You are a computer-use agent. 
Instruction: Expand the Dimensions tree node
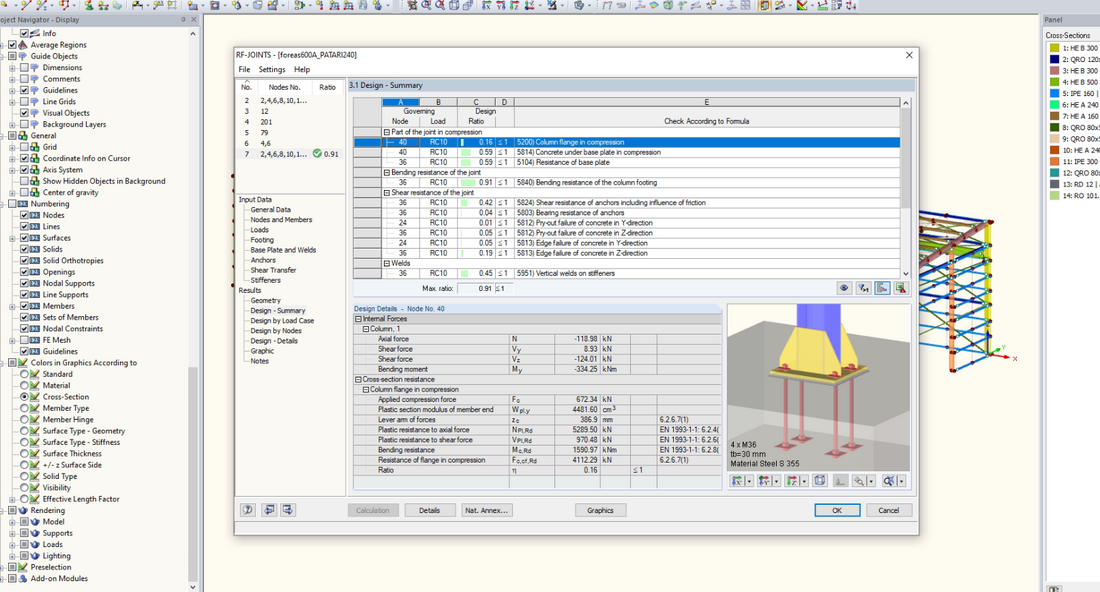[12, 68]
